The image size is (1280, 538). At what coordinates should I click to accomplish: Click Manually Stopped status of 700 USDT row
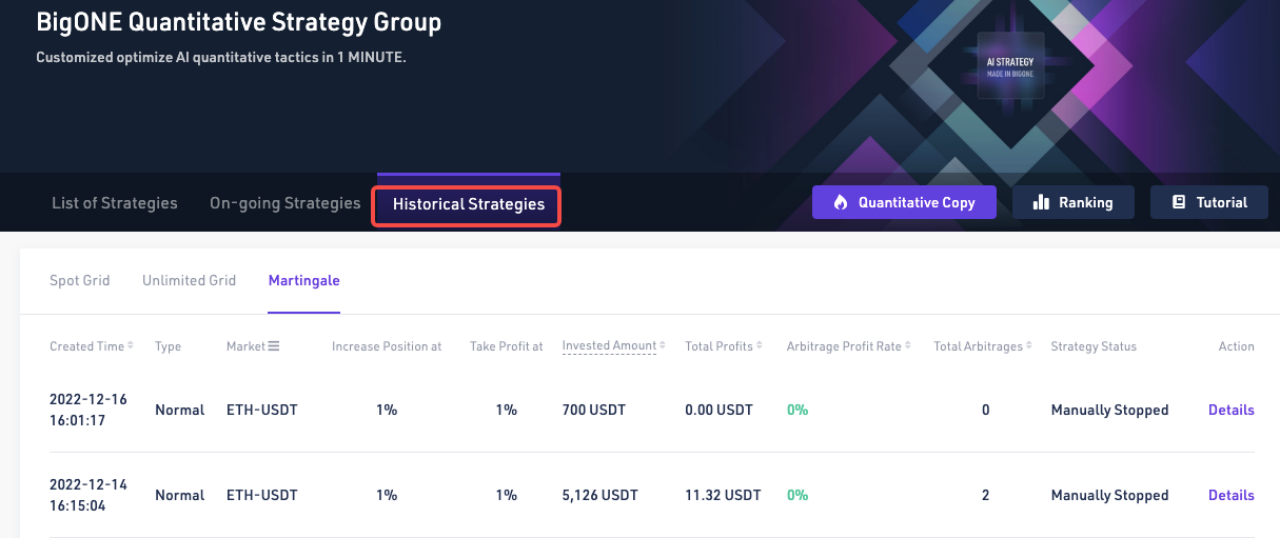pyautogui.click(x=1110, y=410)
